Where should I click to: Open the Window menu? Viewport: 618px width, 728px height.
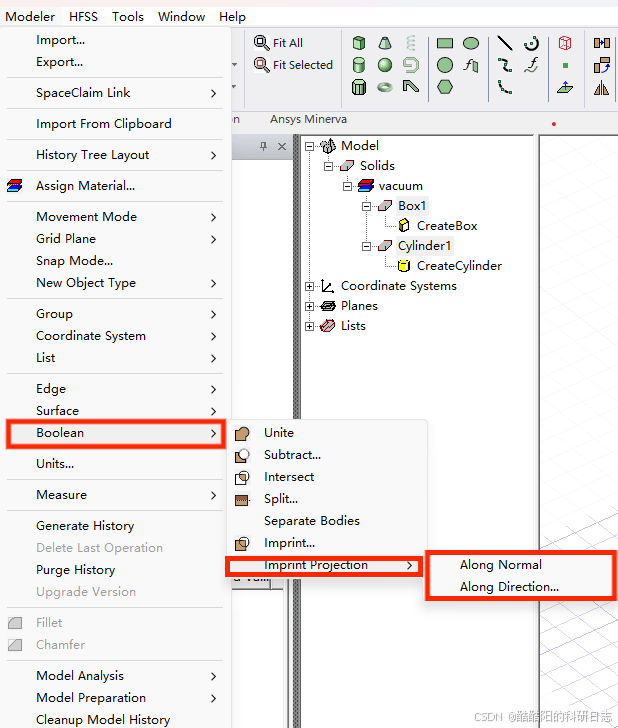pos(182,17)
